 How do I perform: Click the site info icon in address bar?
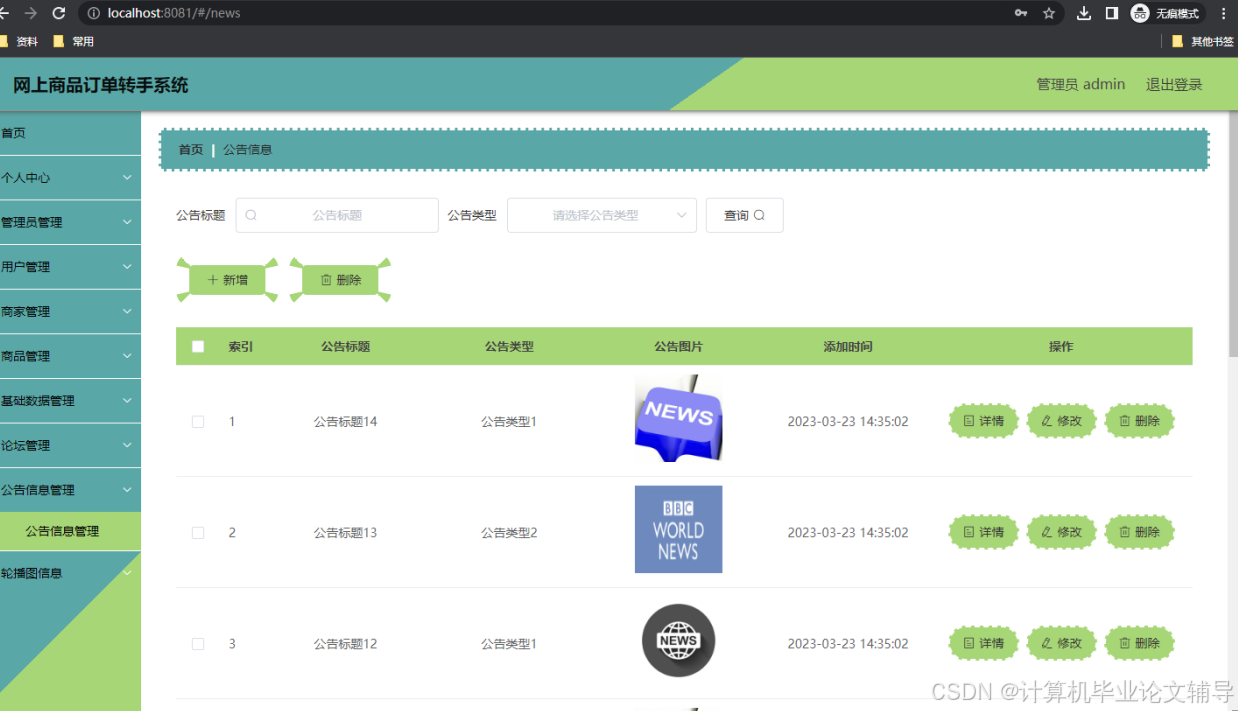pos(94,13)
